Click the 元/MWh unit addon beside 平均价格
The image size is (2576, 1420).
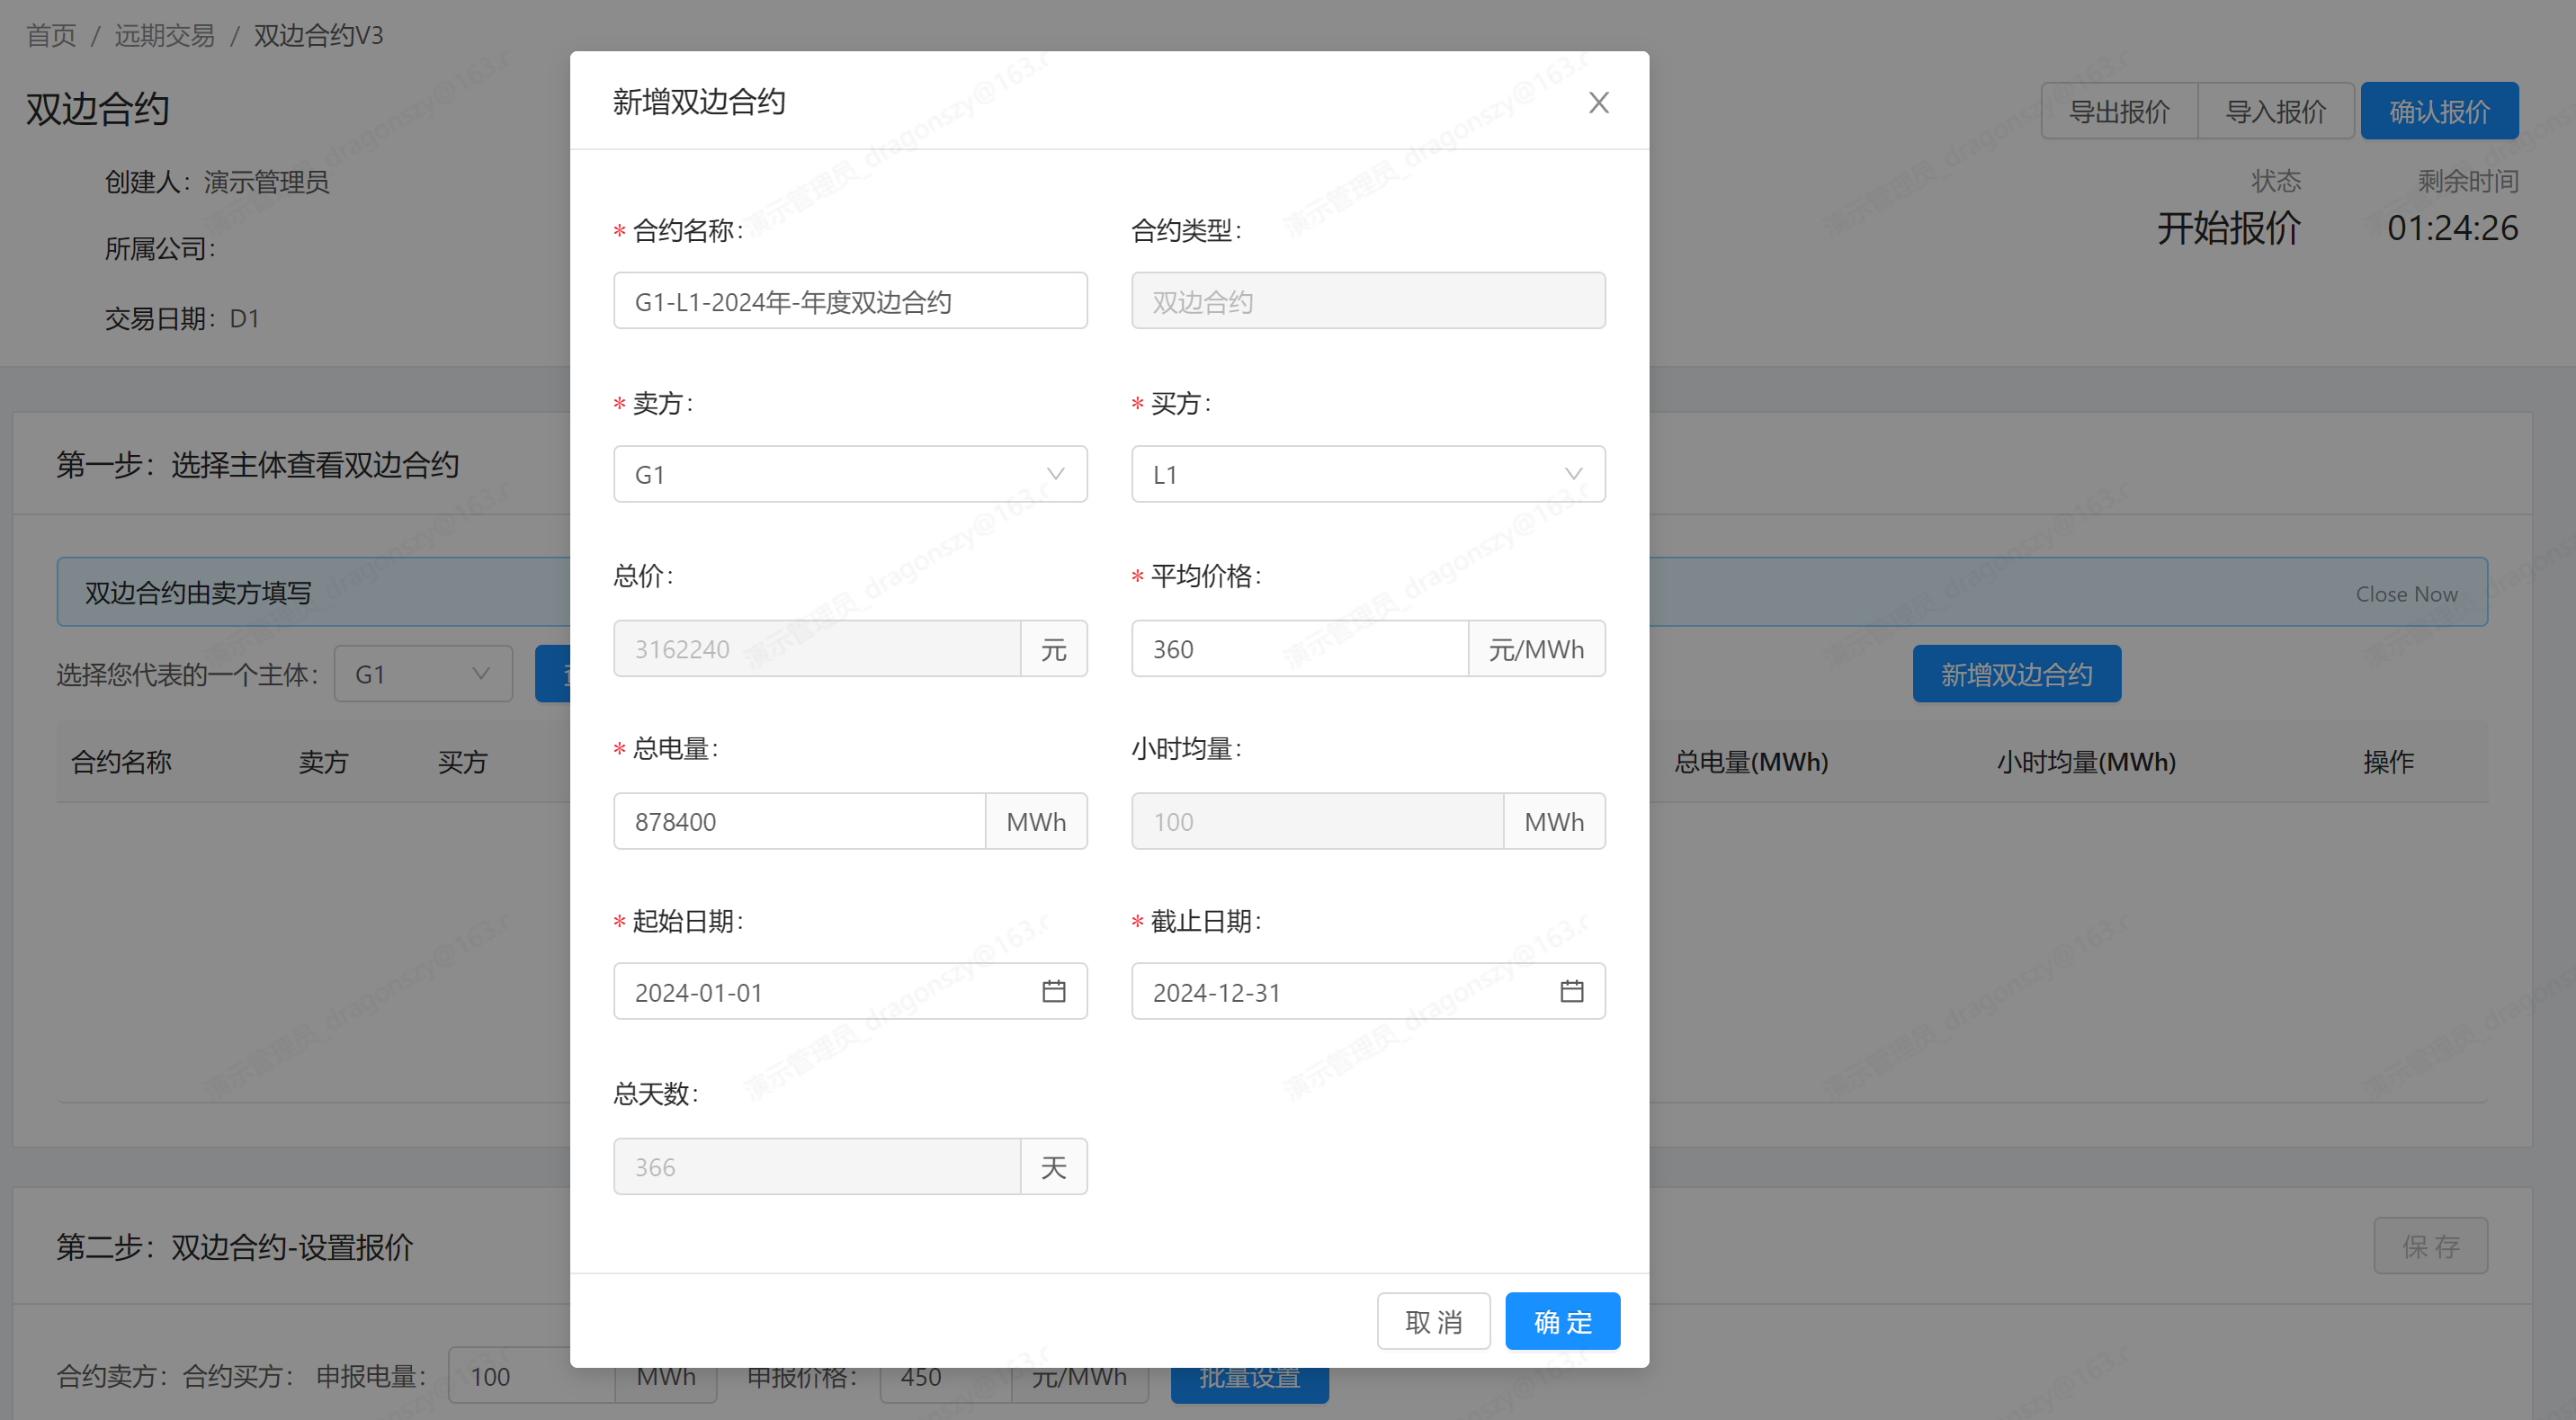1536,649
